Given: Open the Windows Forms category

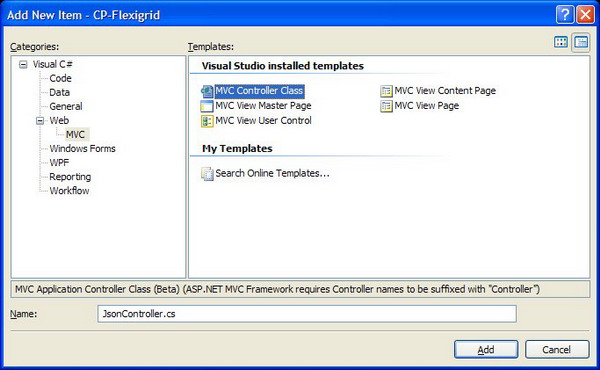Looking at the screenshot, I should [x=82, y=148].
